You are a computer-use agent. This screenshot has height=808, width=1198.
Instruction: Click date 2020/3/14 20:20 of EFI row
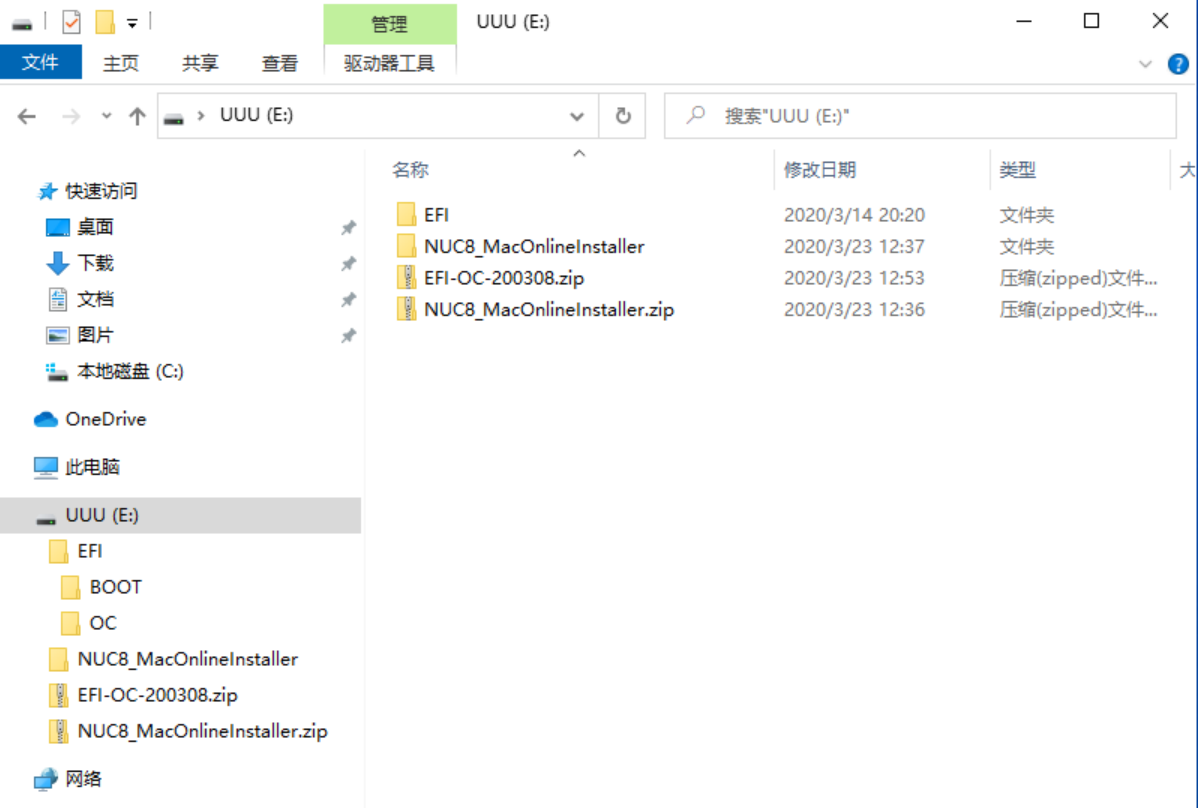click(x=854, y=215)
